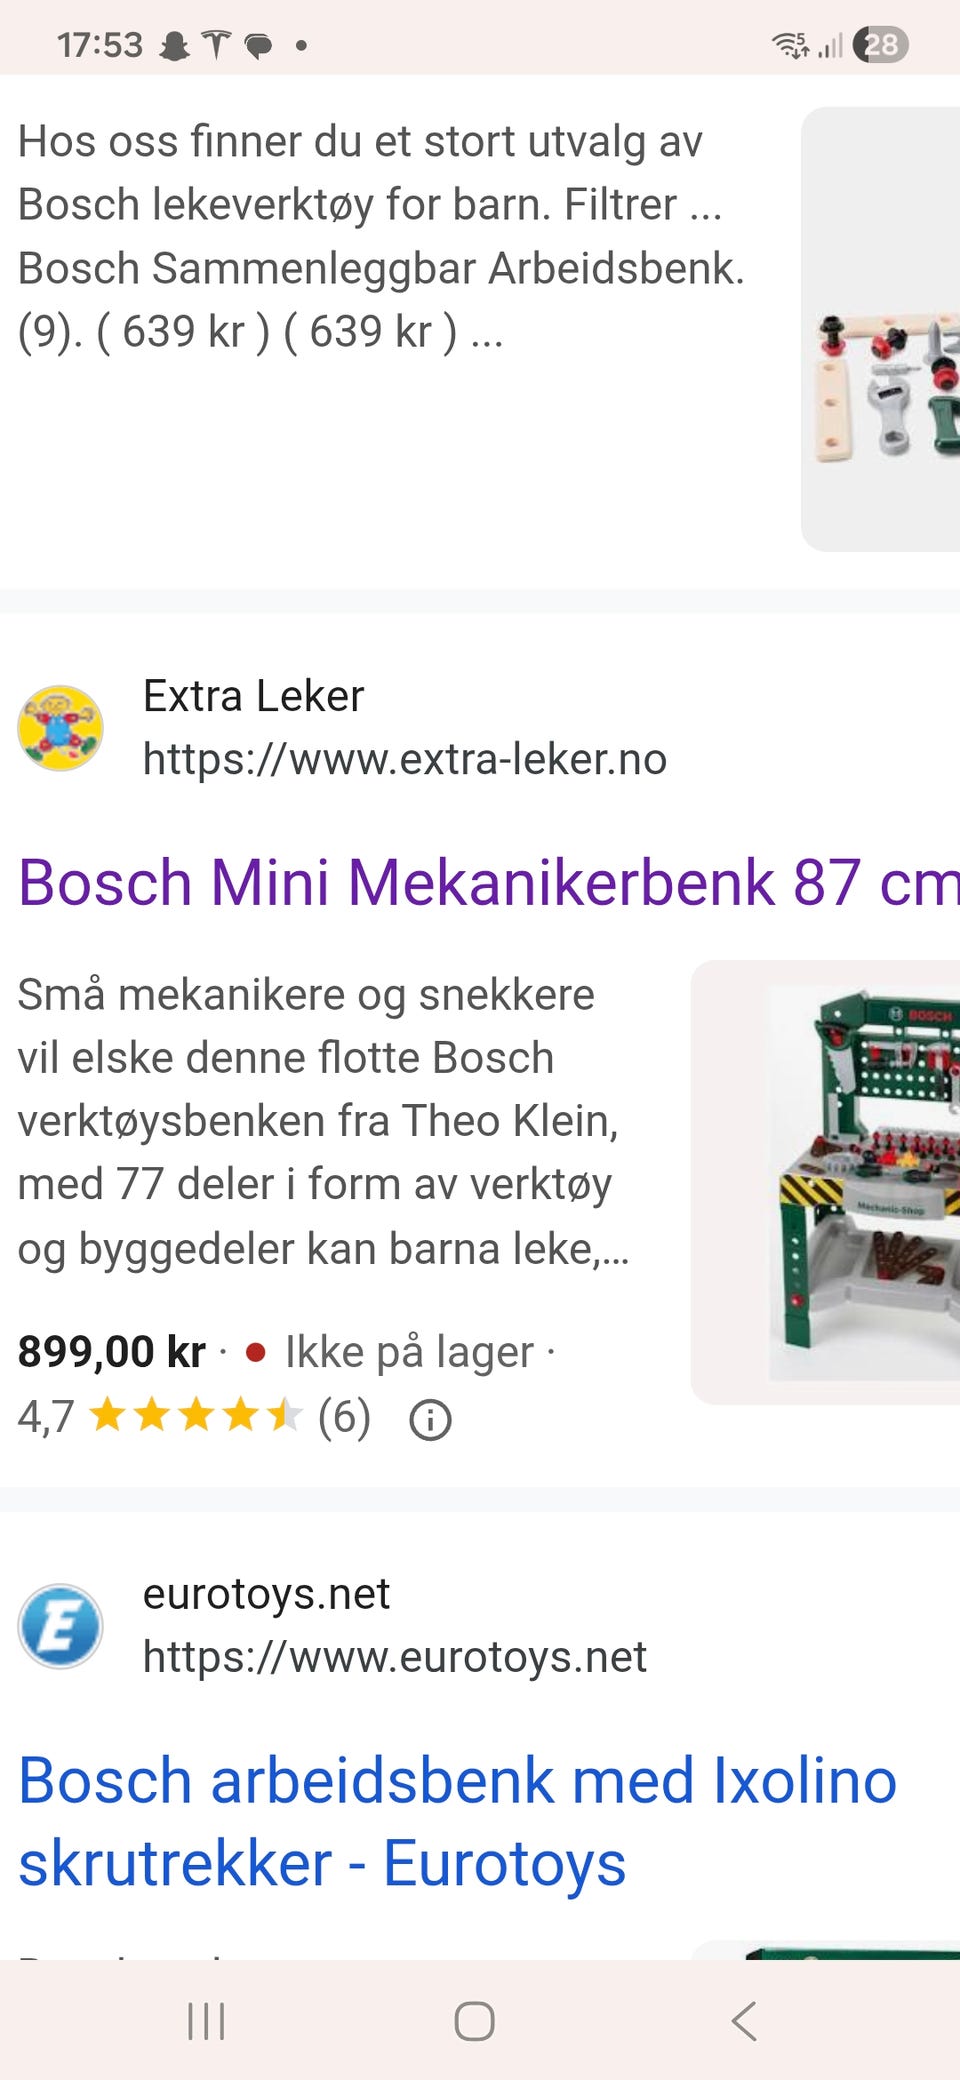Tap the https://www.eurotoys.net URL
The width and height of the screenshot is (960, 2080).
(395, 1657)
